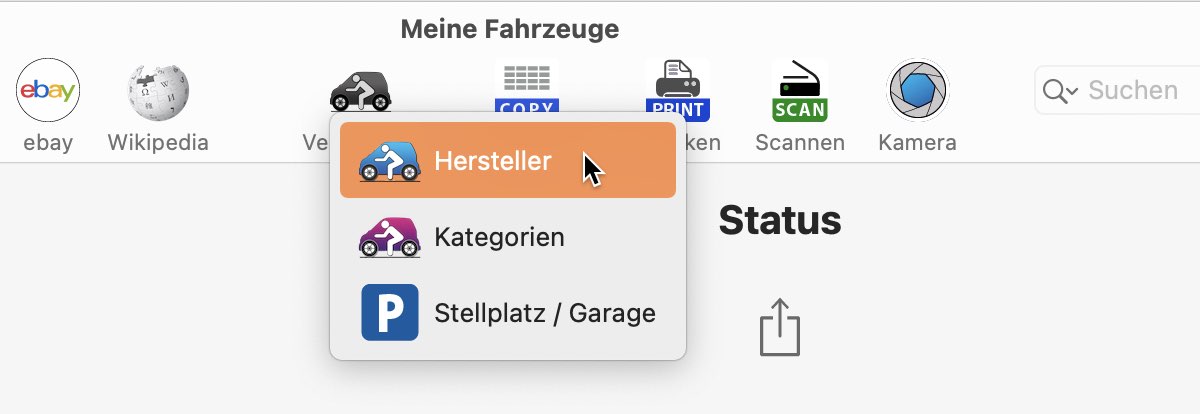Click the SCAN scanner icon
Viewport: 1200px width, 414px height.
coord(800,90)
